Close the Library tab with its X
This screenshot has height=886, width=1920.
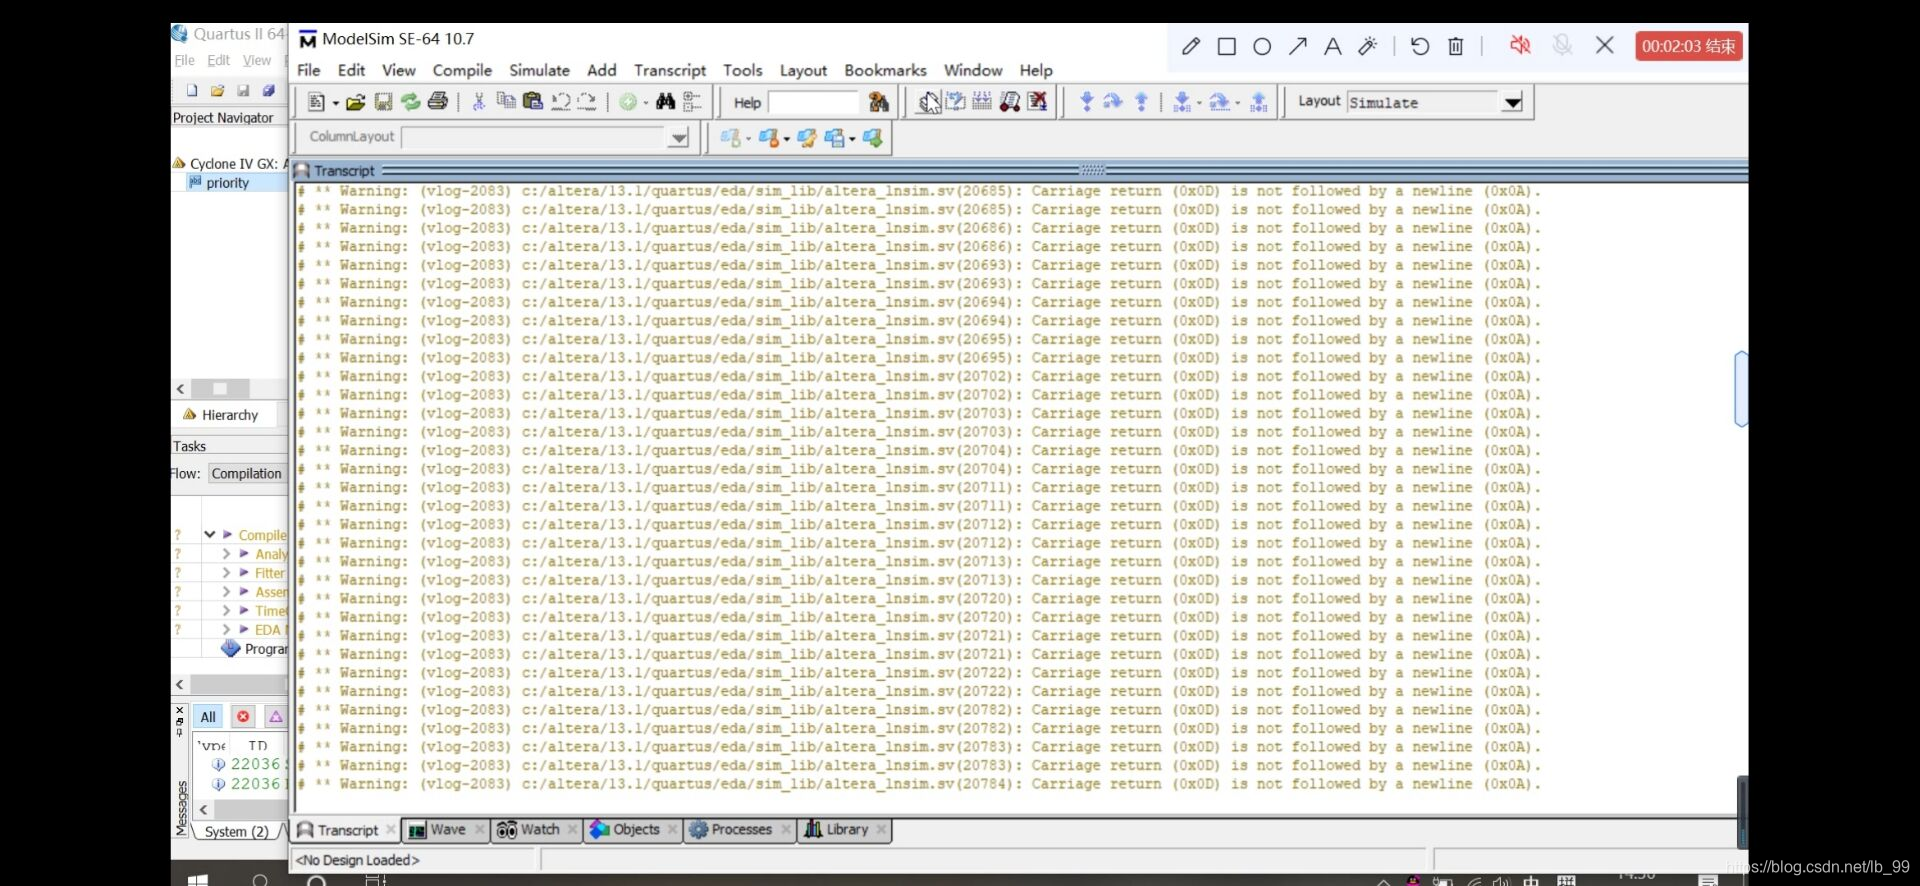[881, 830]
